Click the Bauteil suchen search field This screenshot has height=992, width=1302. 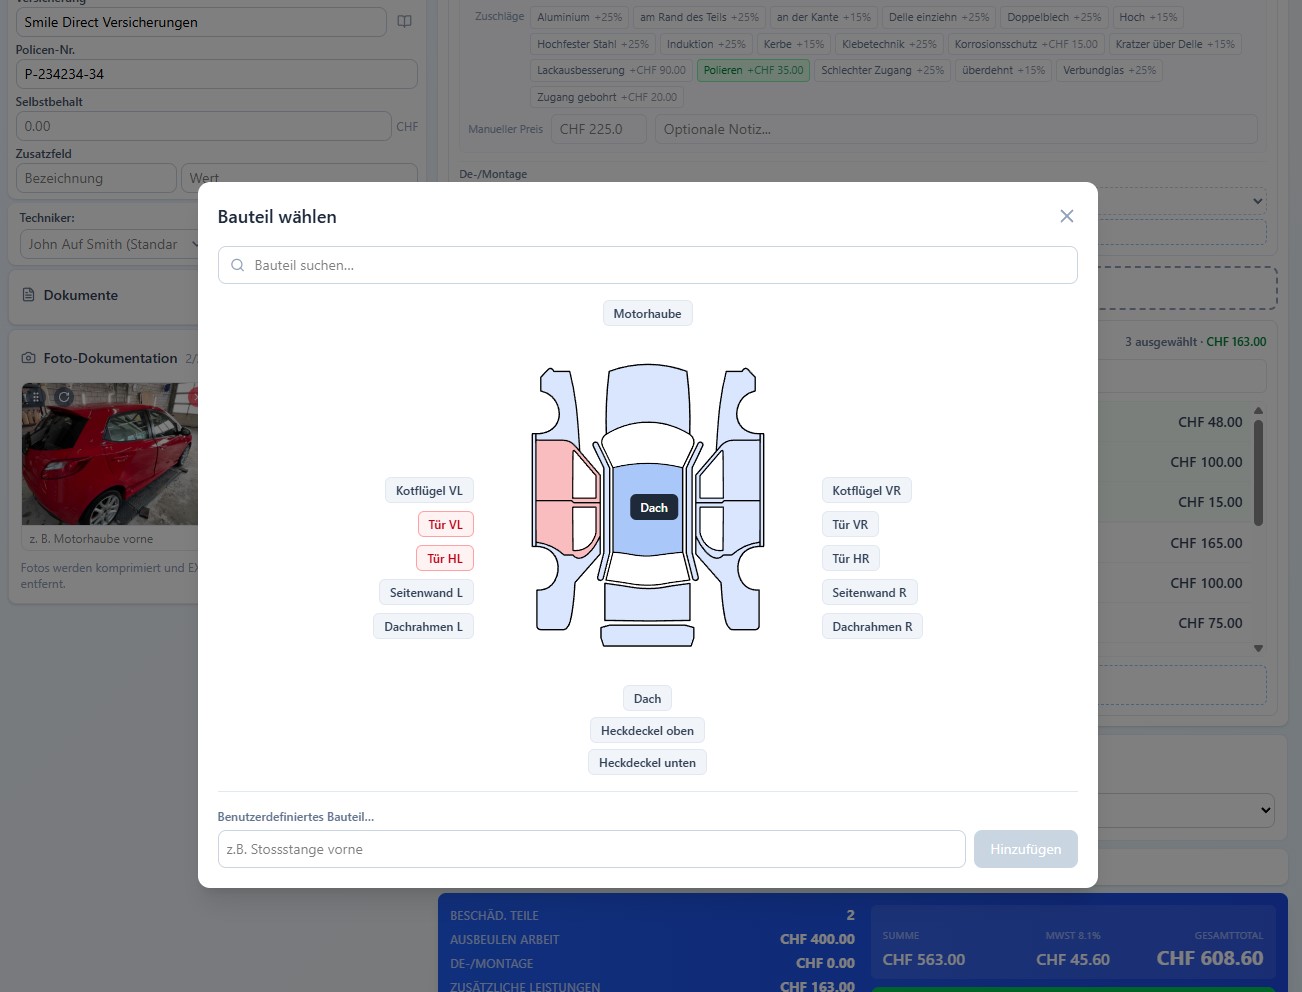(x=647, y=265)
